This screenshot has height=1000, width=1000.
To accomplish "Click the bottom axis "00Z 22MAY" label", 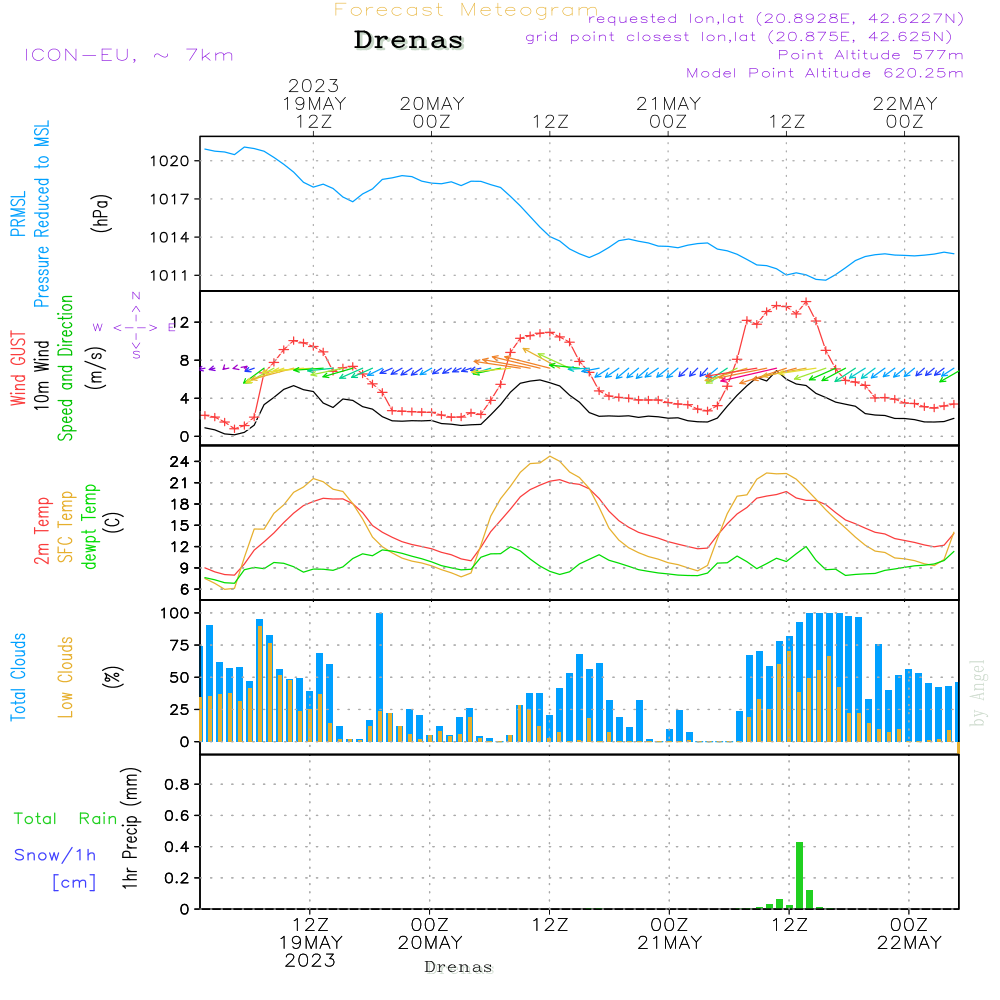I will click(909, 934).
